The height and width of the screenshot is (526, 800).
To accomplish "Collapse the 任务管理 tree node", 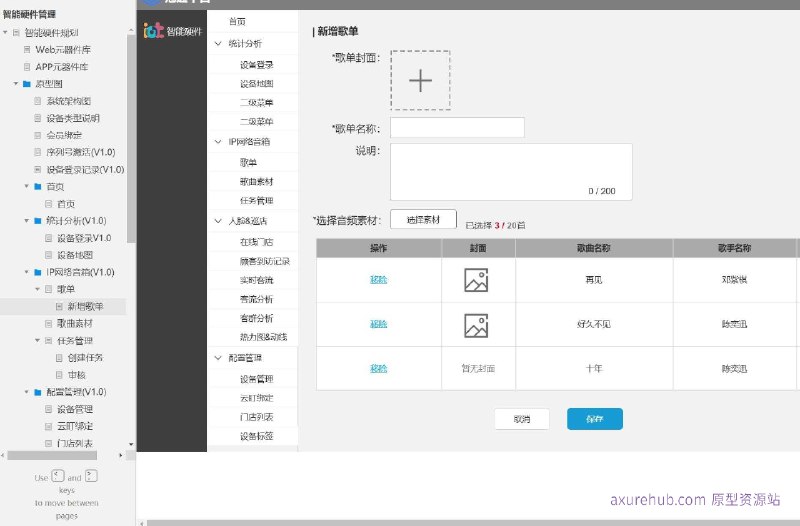I will pos(37,340).
